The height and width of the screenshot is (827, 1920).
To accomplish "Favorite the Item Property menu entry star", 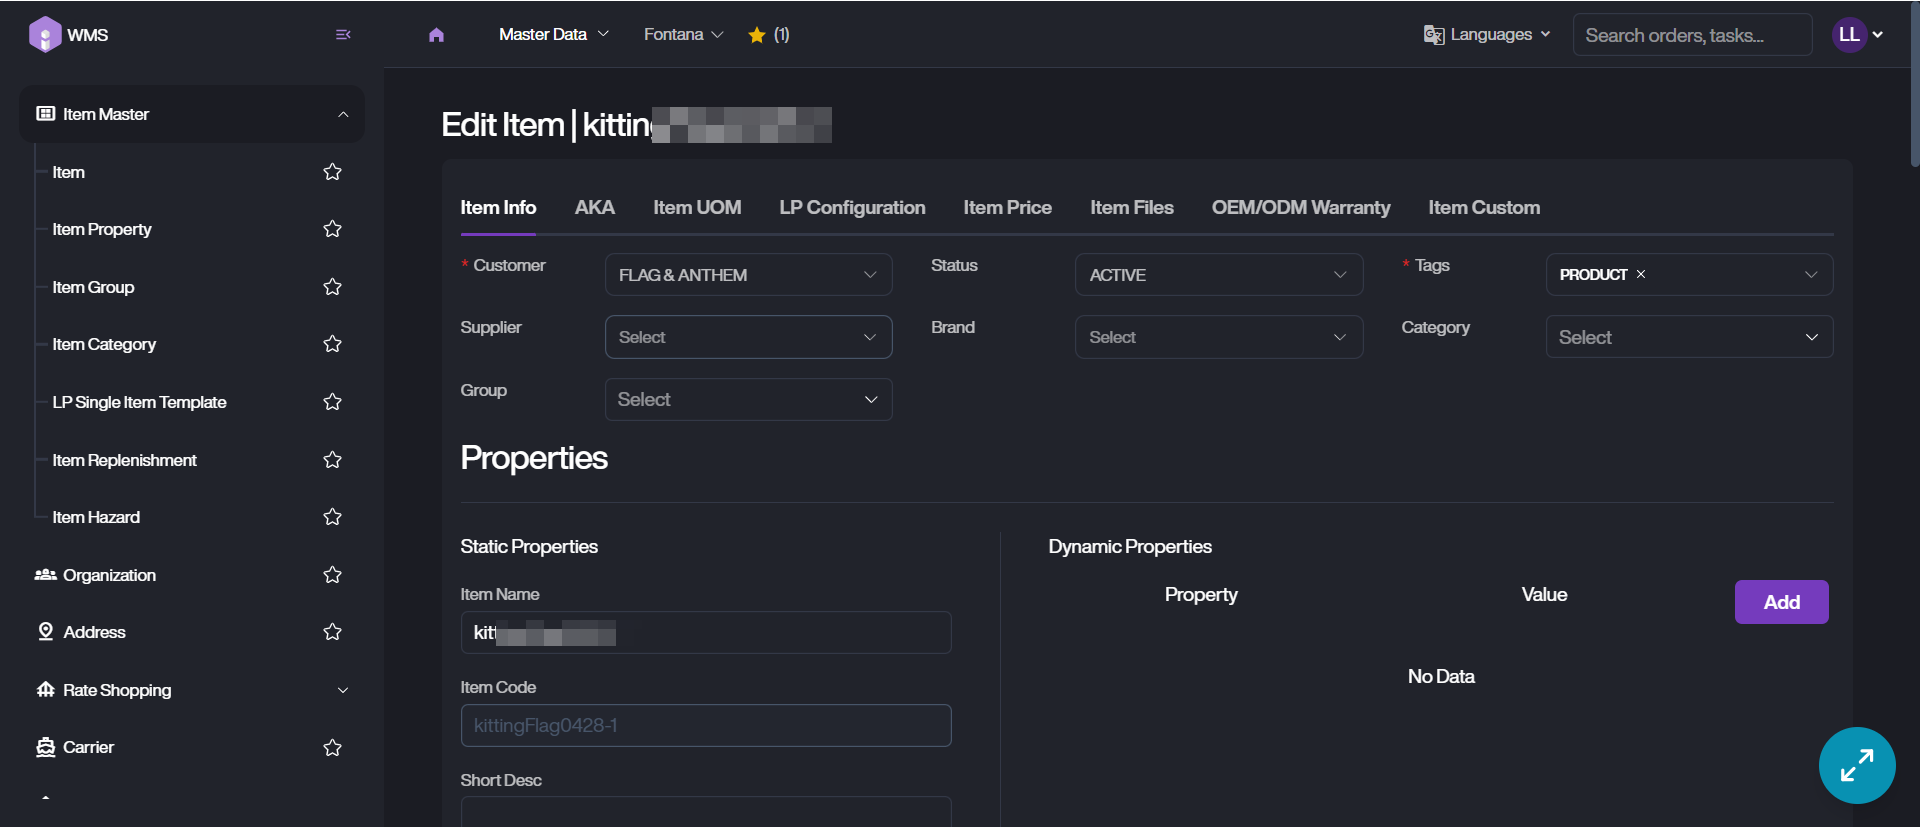I will (x=333, y=229).
